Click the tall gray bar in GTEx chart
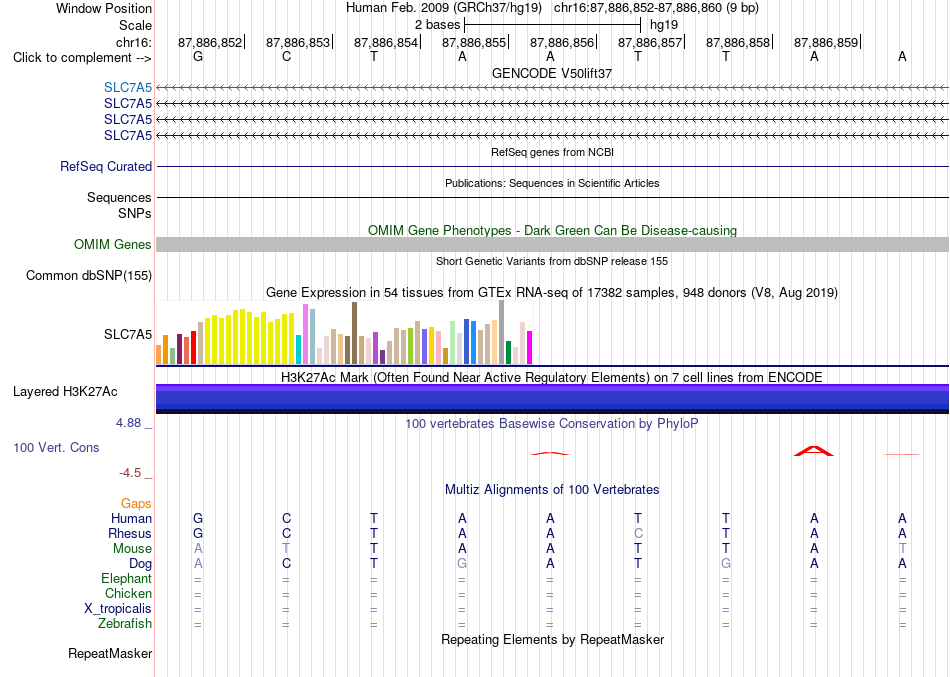950x677 pixels. coord(502,332)
